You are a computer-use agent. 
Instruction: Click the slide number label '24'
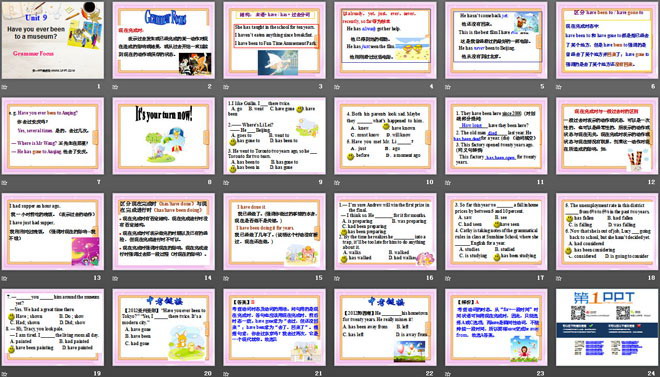(x=652, y=373)
